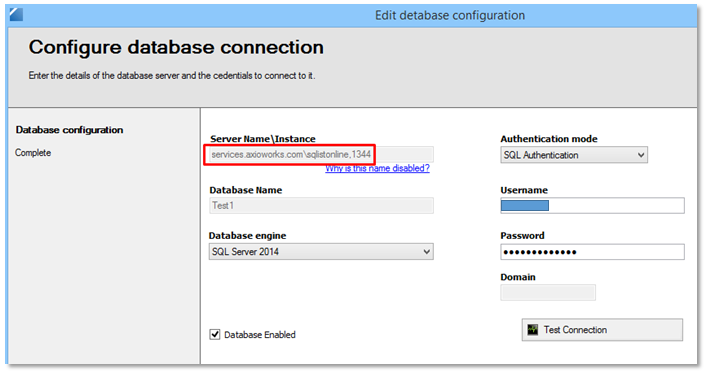Click the Database Enabled label text
This screenshot has width=709, height=372.
(x=260, y=335)
